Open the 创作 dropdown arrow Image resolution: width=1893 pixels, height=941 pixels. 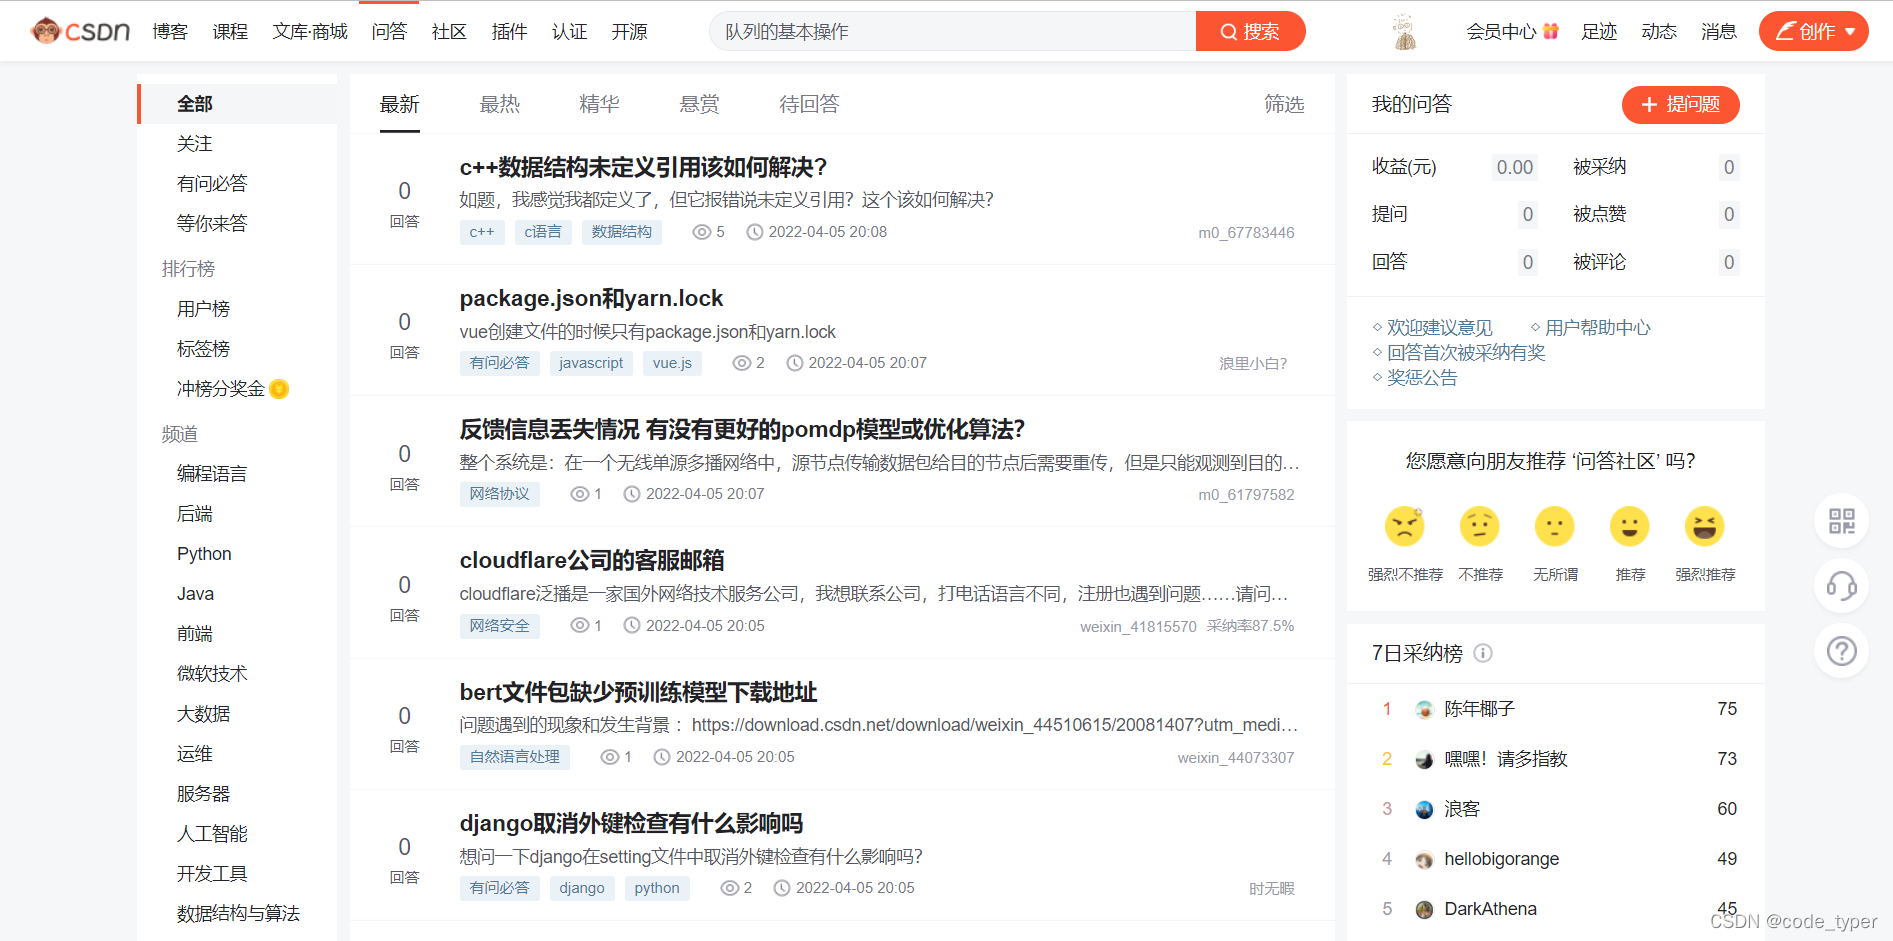[x=1849, y=31]
